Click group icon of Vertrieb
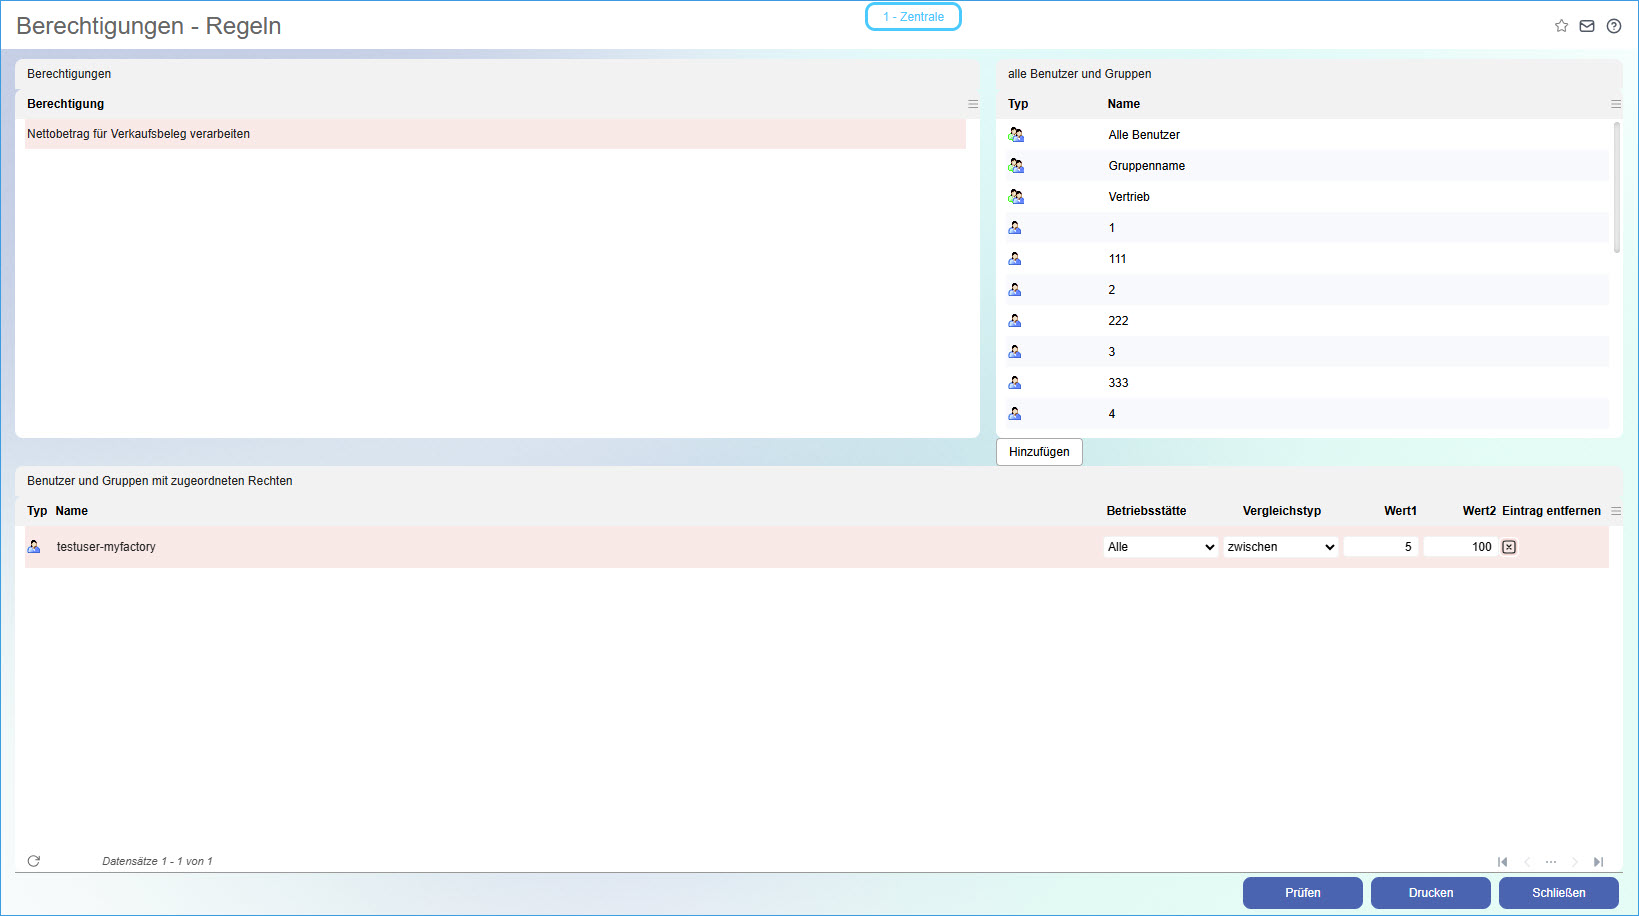 point(1016,197)
